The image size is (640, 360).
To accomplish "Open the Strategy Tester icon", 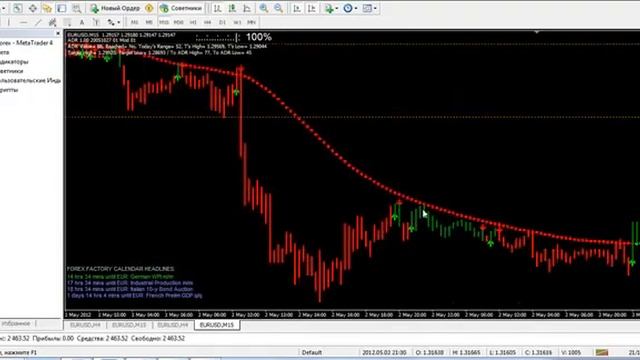I will [76, 8].
